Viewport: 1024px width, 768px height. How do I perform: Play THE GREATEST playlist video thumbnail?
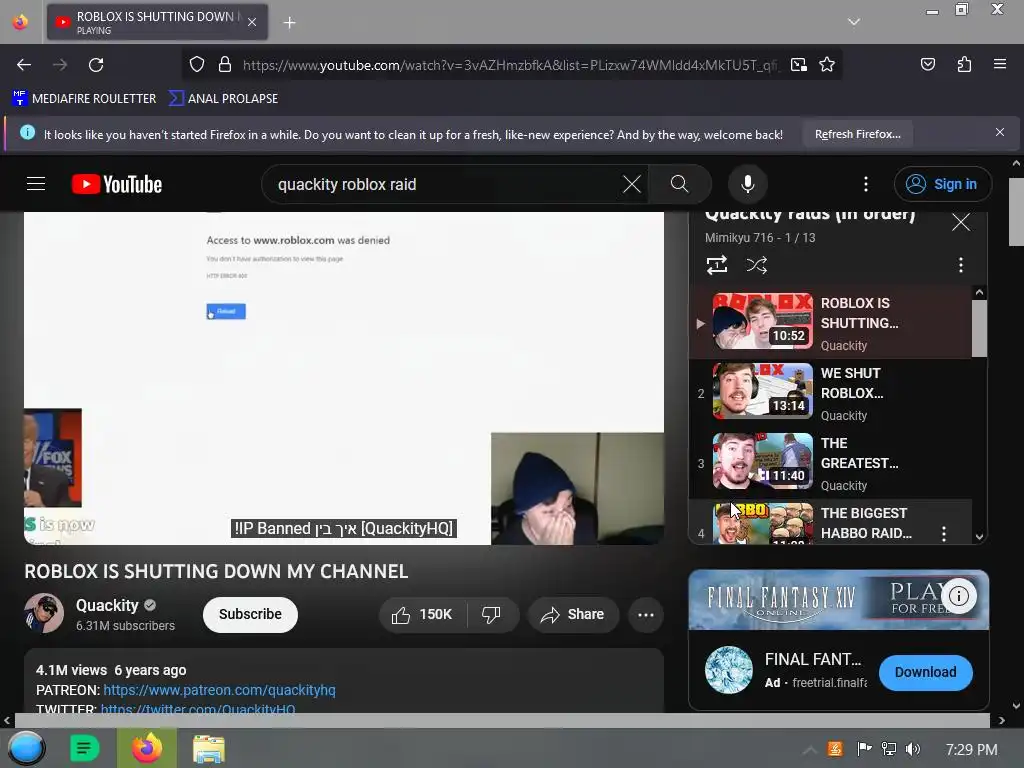coord(762,461)
